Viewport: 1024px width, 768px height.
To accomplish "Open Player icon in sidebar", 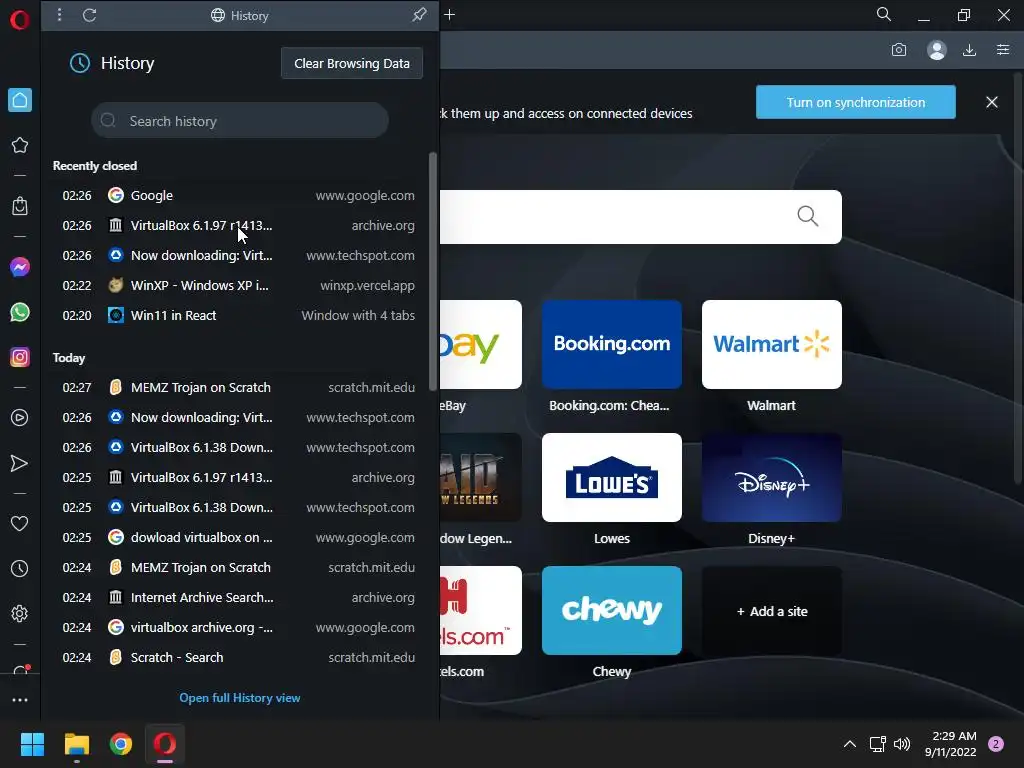I will 20,417.
